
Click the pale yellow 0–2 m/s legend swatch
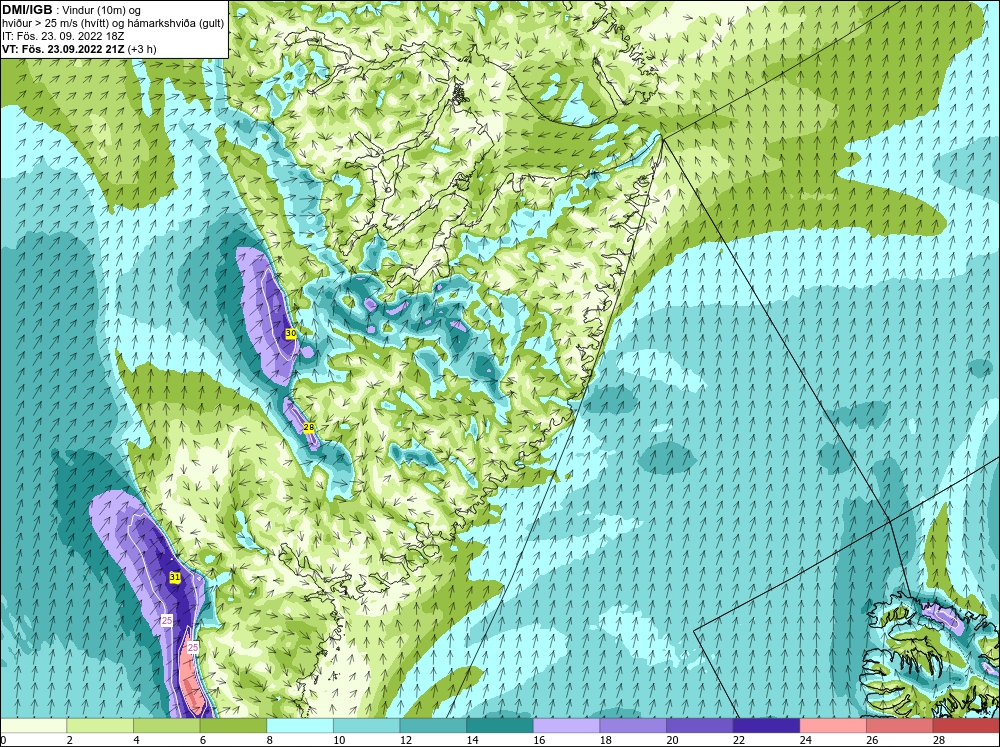(x=33, y=726)
